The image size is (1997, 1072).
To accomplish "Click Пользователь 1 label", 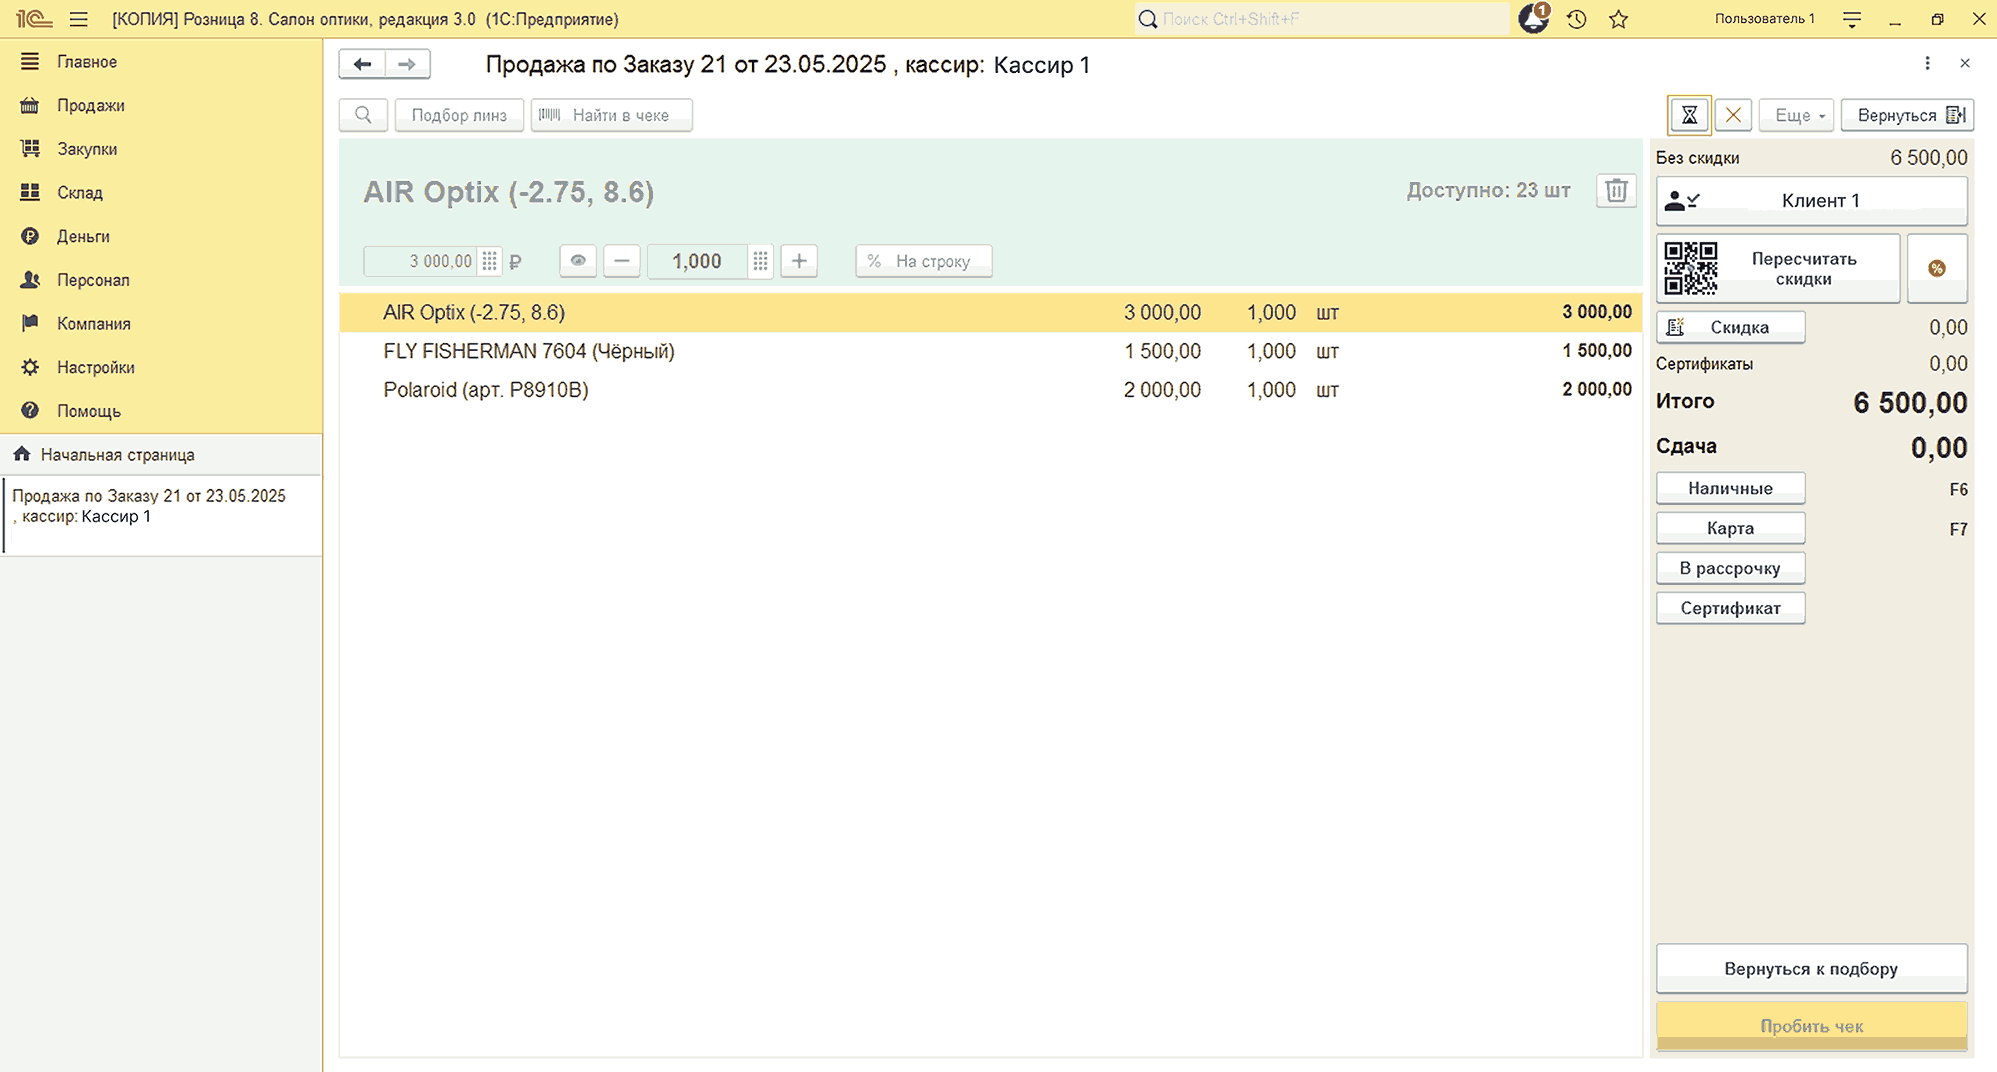I will click(1765, 19).
